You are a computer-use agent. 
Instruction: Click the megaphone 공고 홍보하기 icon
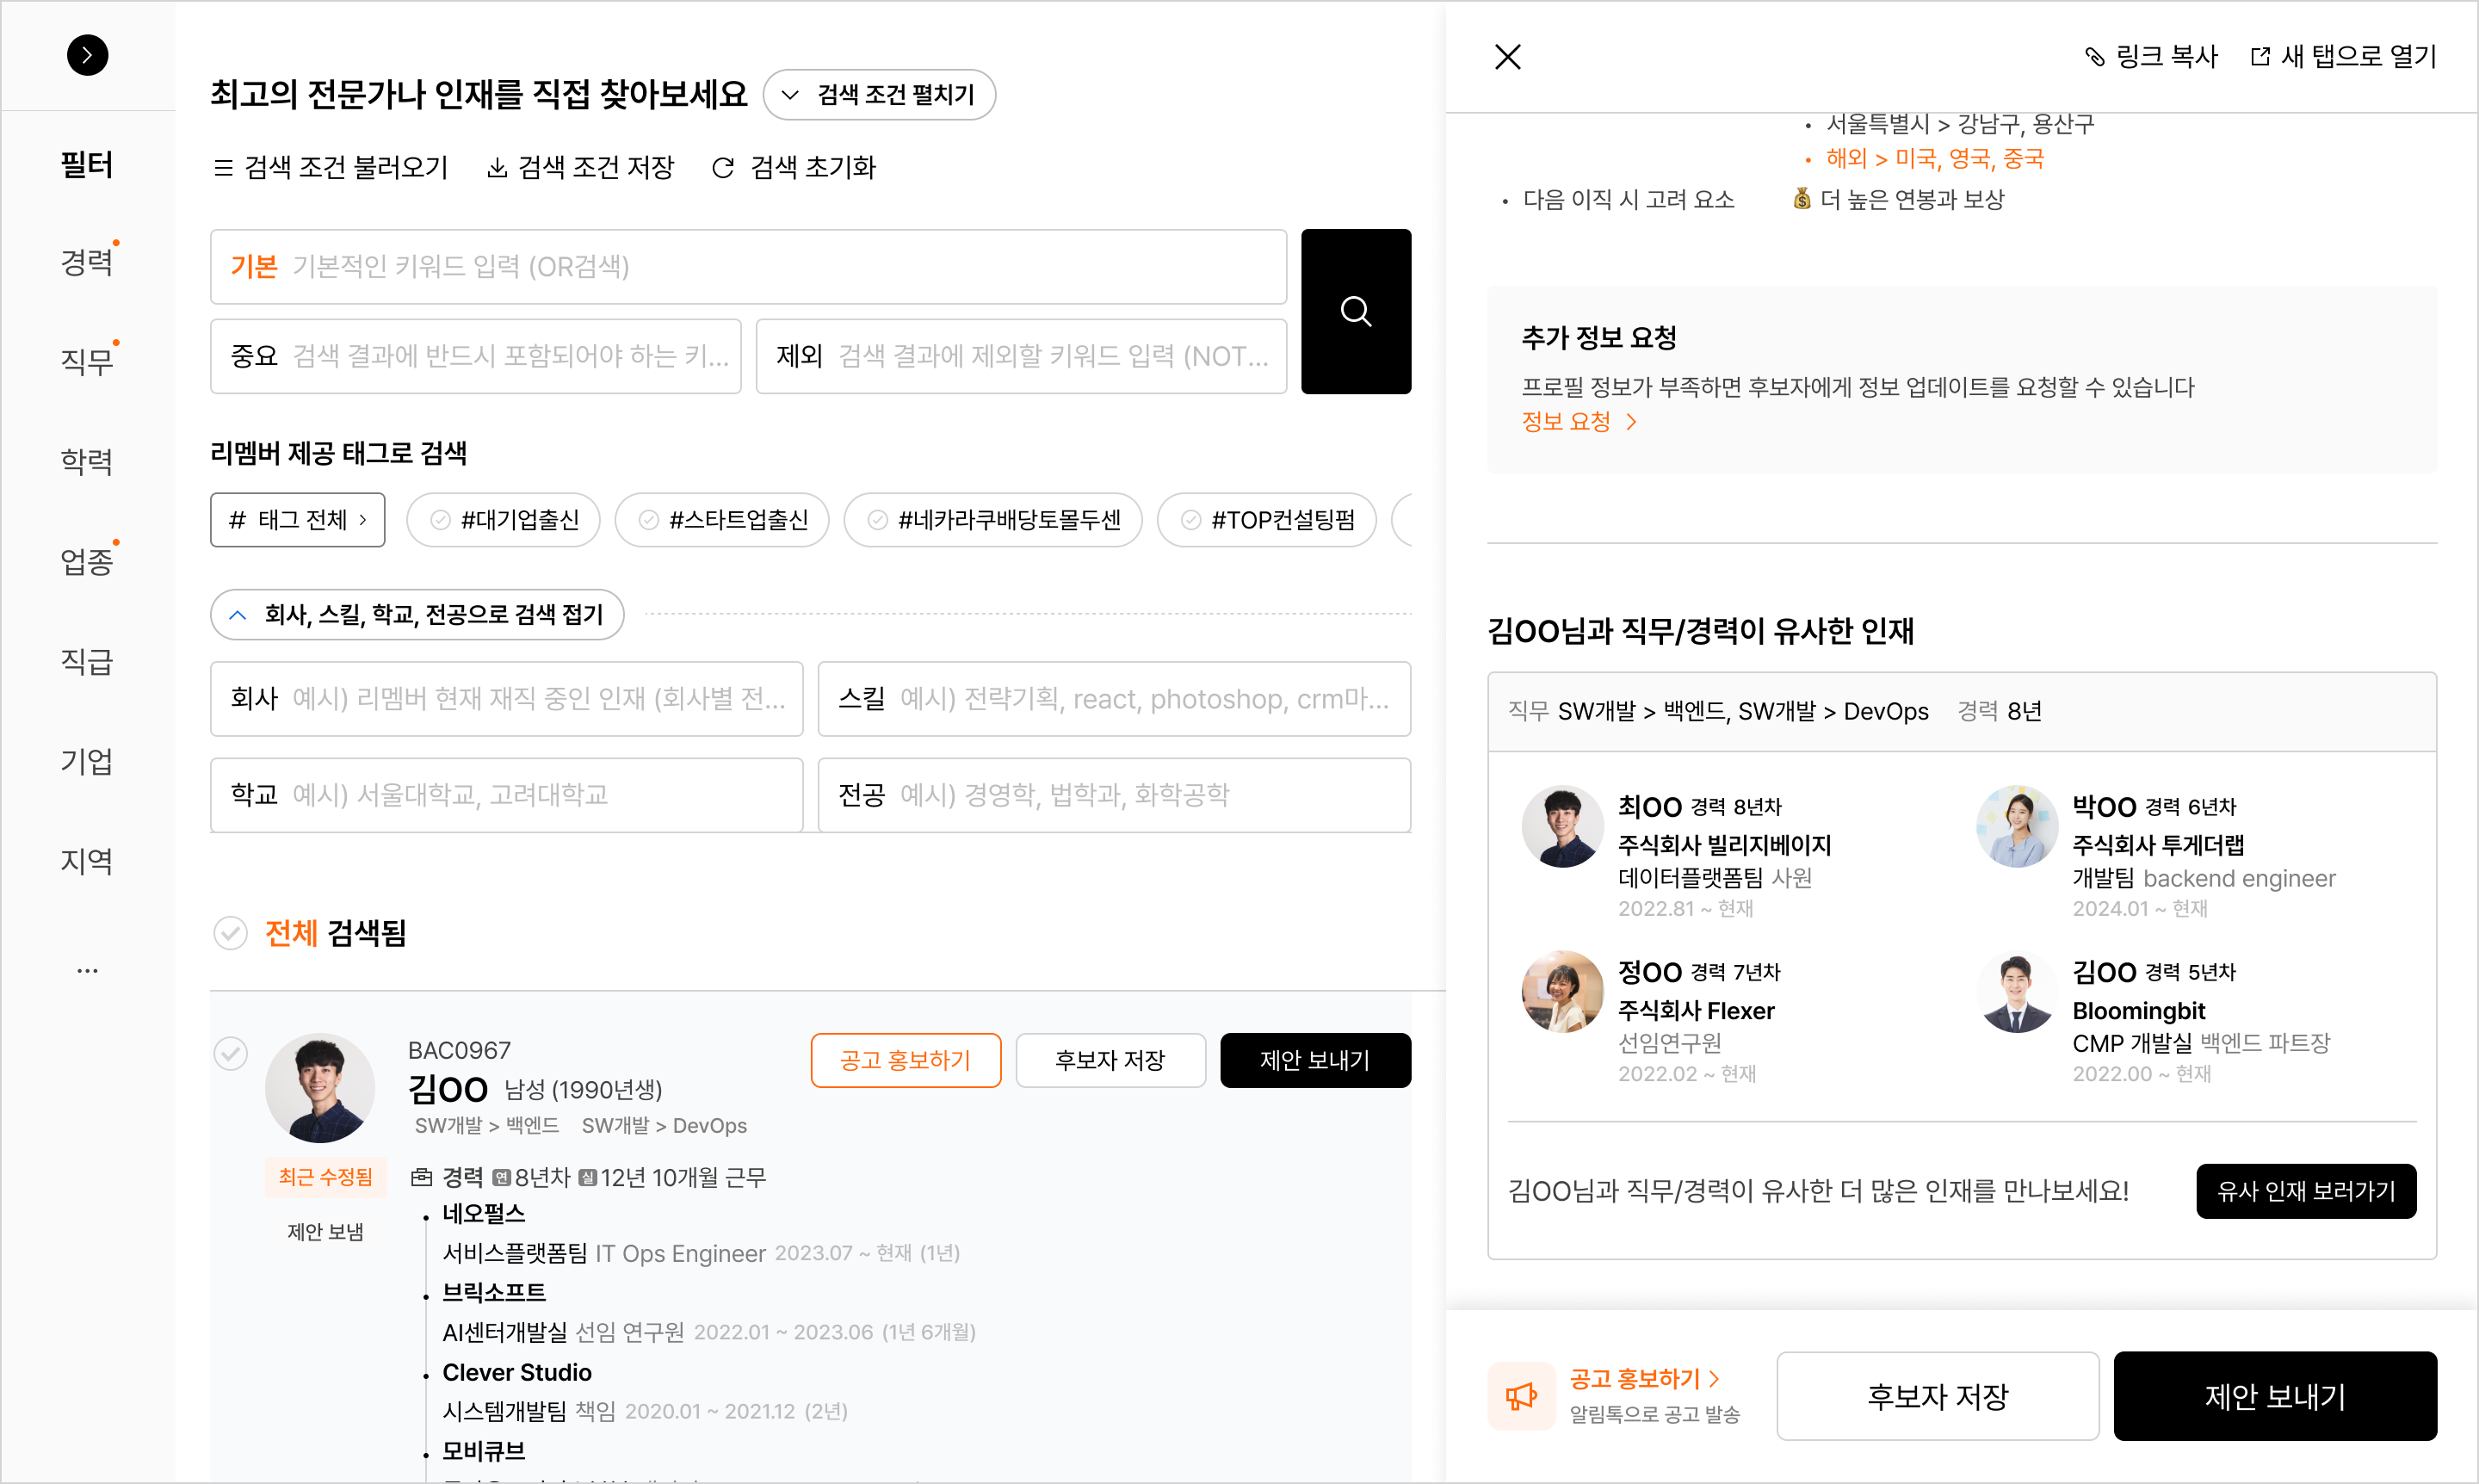(x=1520, y=1396)
